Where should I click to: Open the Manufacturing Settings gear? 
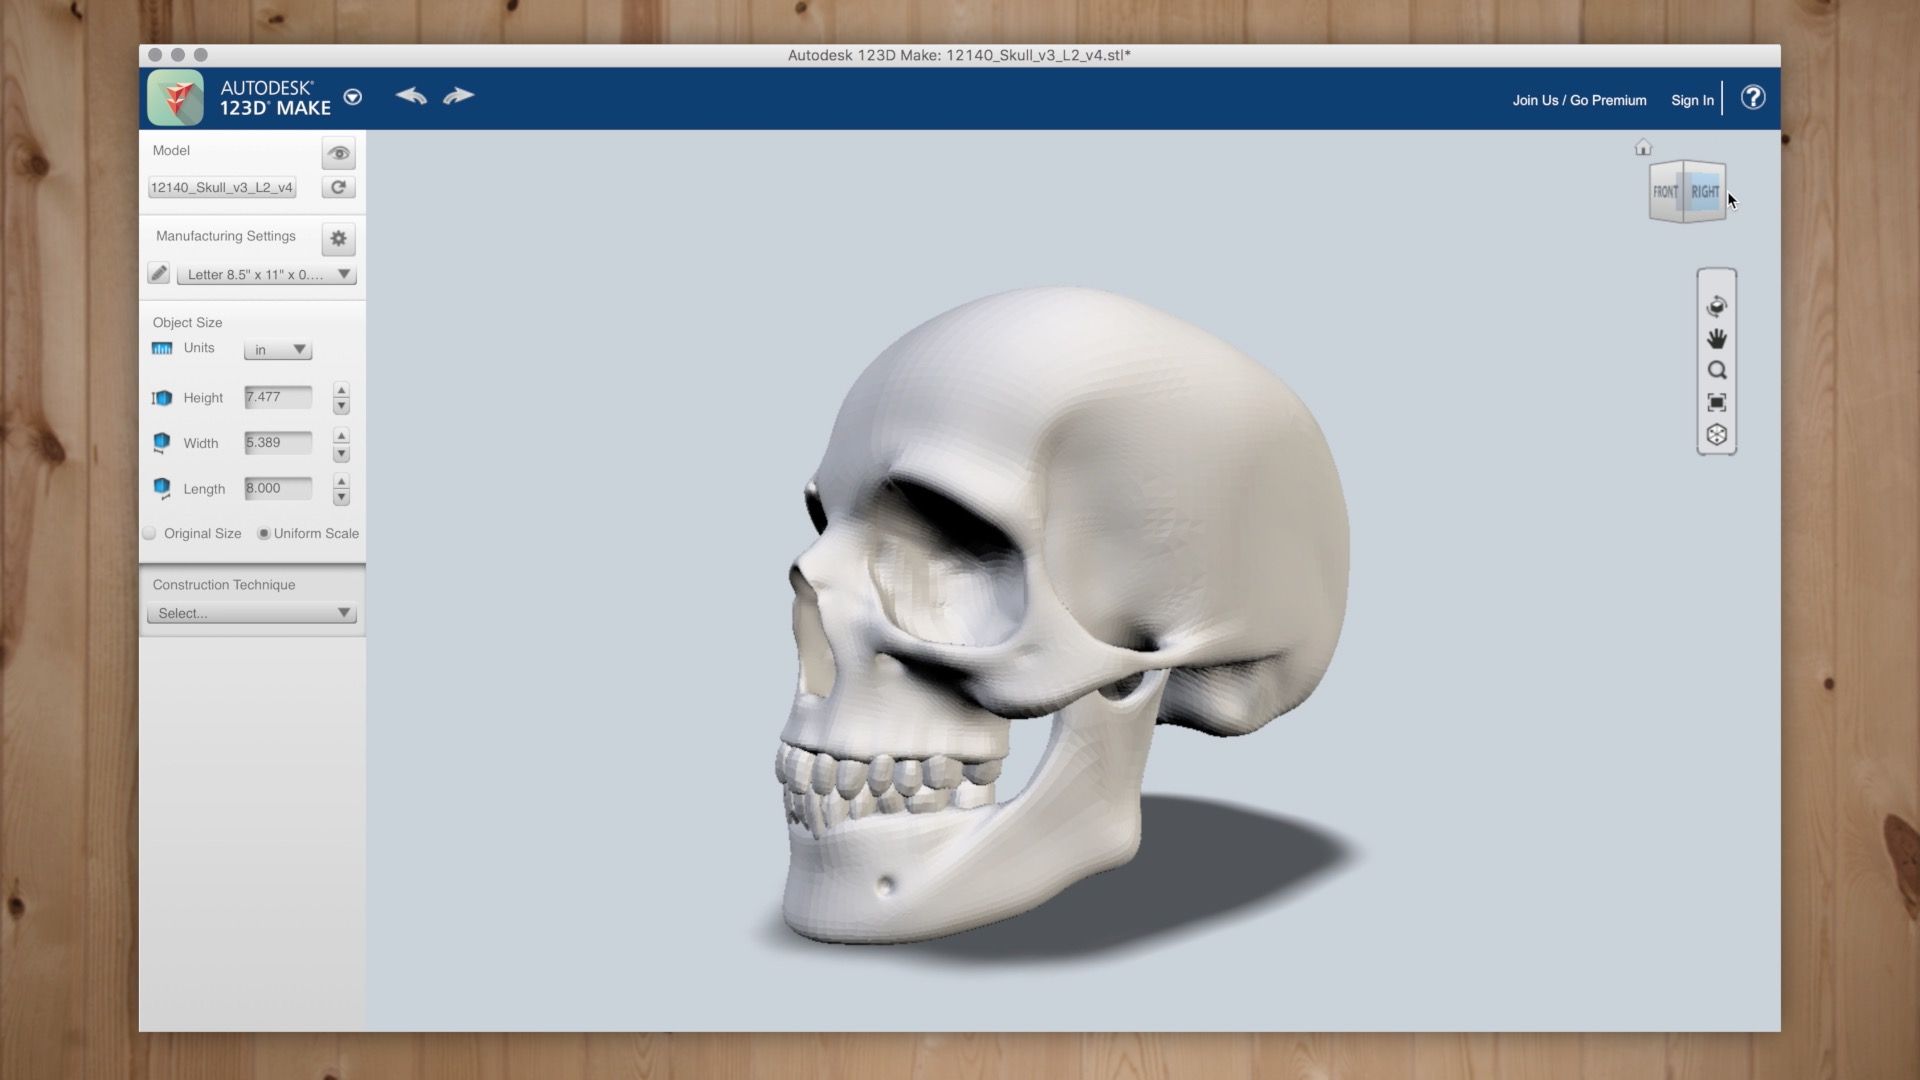338,239
